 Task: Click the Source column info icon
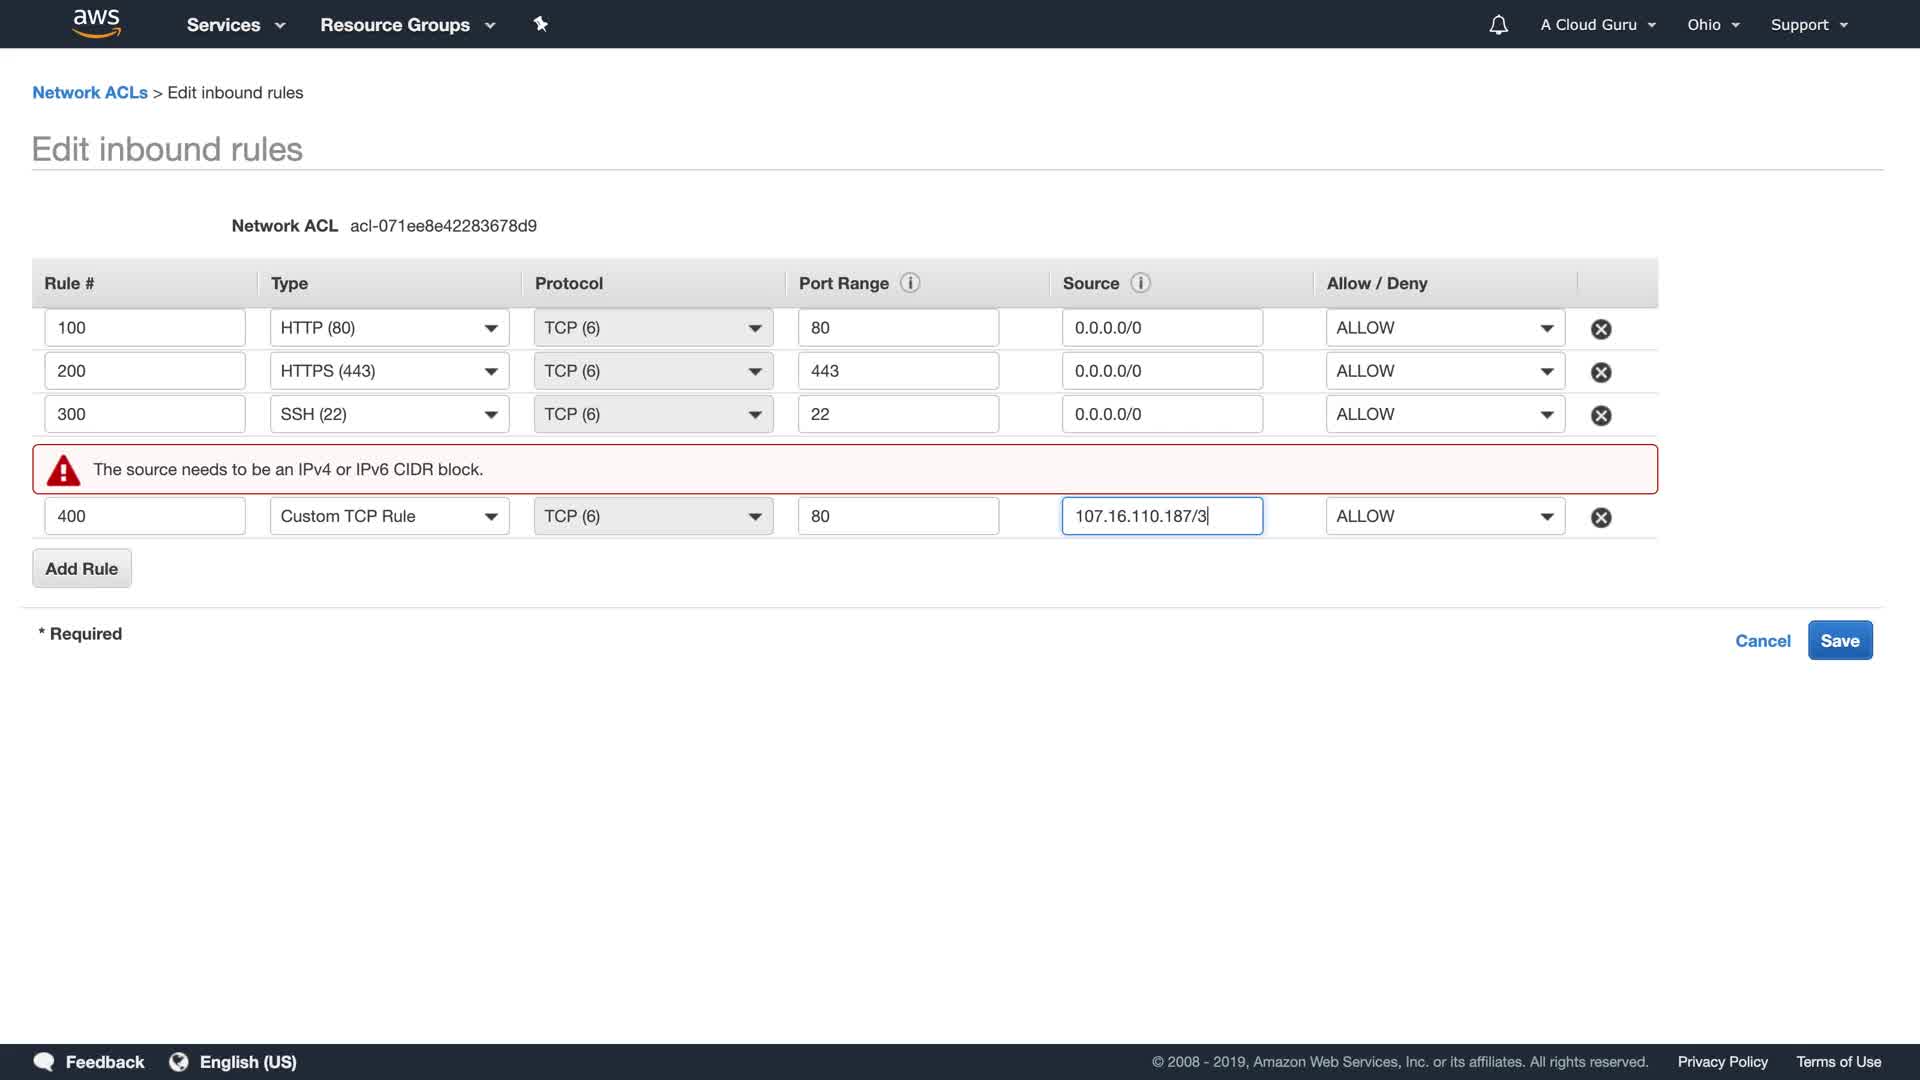[1140, 283]
